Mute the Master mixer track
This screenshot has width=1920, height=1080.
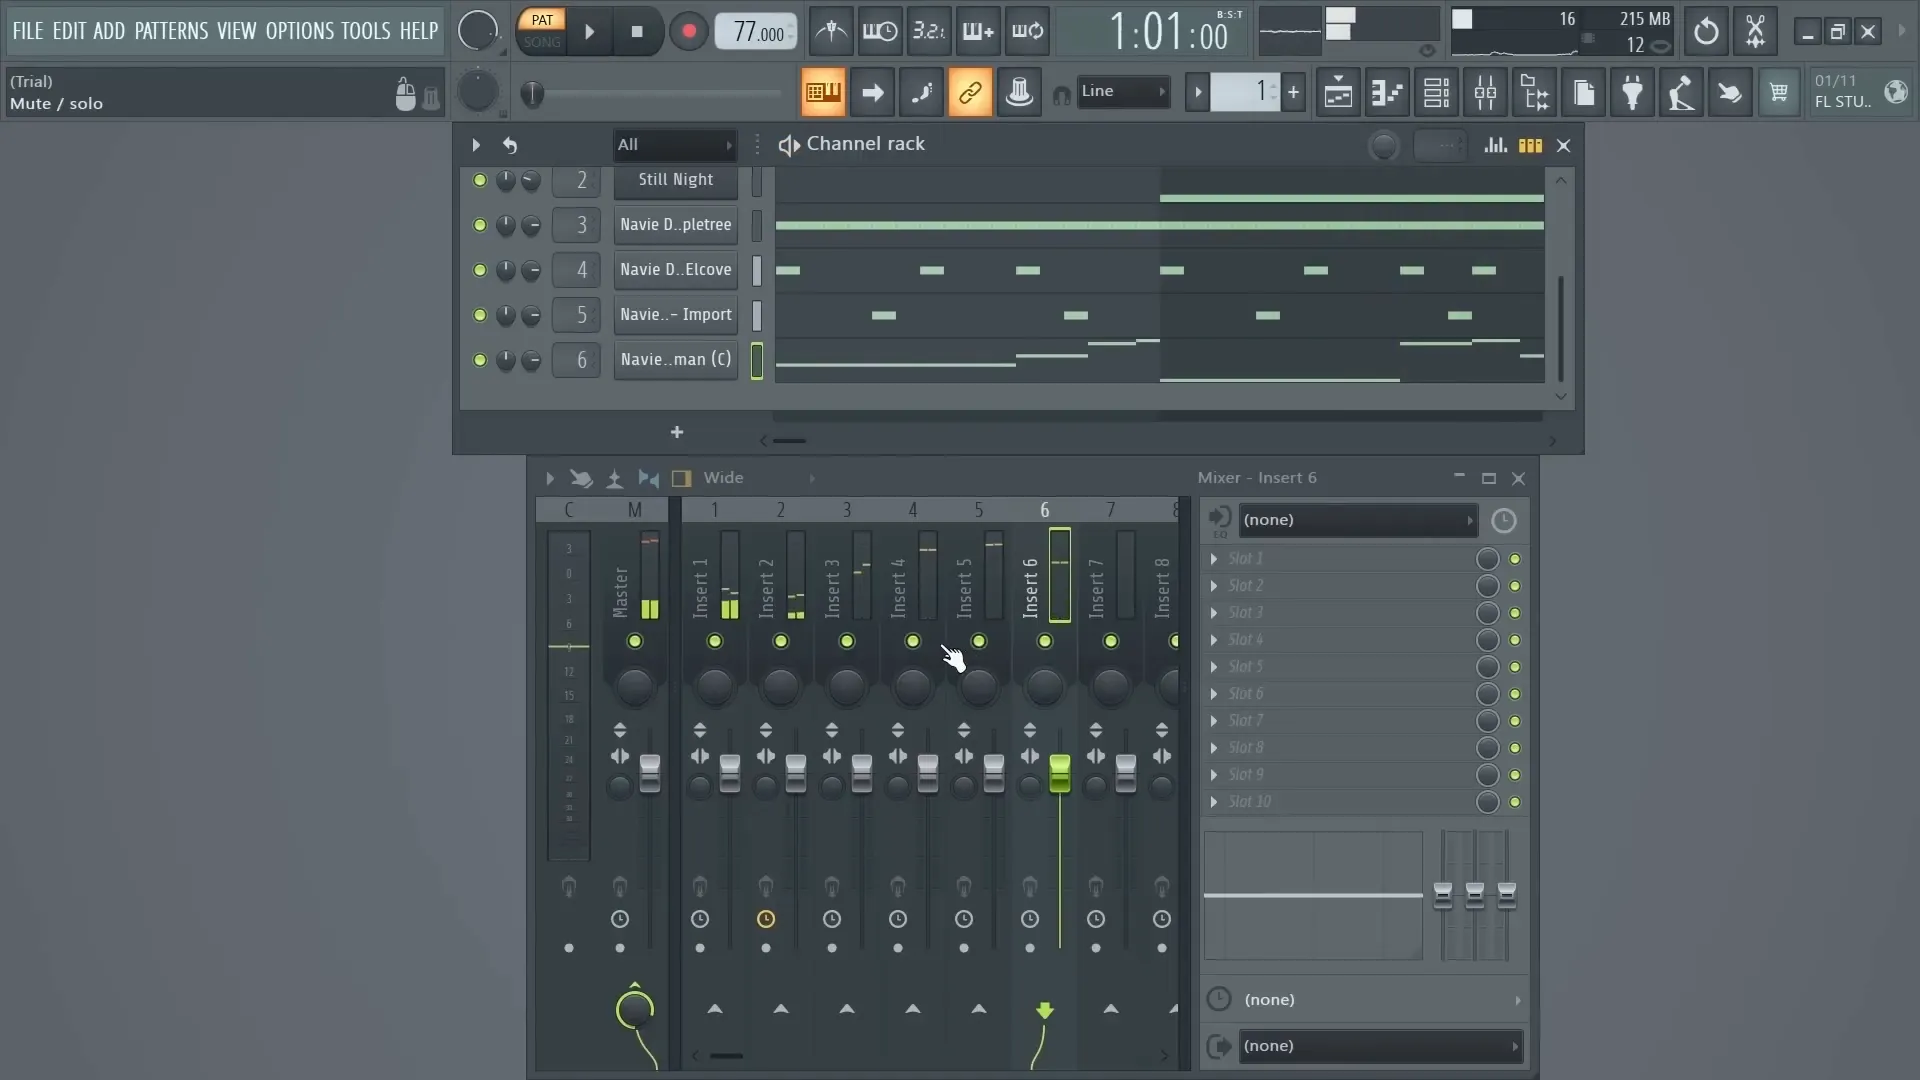pyautogui.click(x=635, y=641)
